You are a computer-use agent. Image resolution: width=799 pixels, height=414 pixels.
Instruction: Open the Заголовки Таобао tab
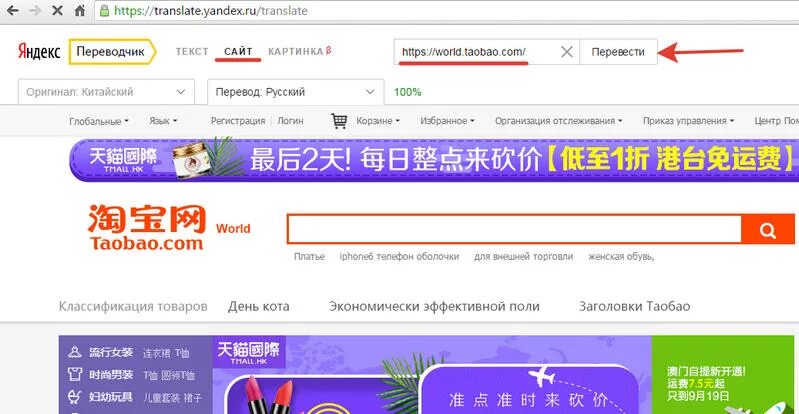(634, 306)
